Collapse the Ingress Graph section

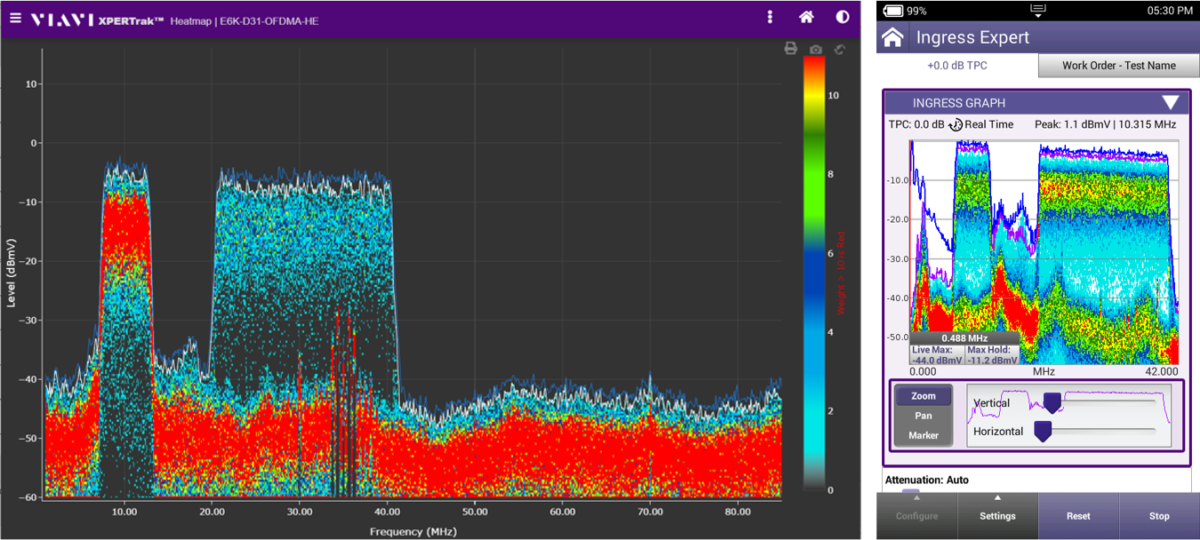pyautogui.click(x=1170, y=103)
